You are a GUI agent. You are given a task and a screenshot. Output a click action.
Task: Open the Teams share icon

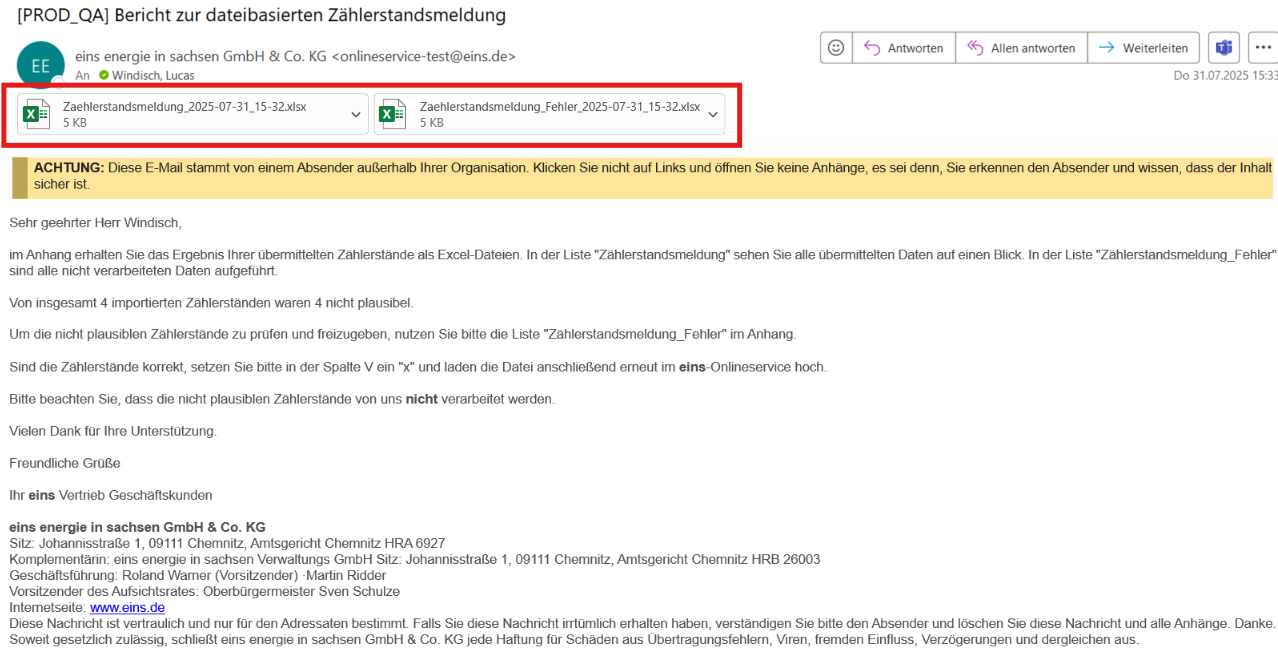pos(1223,47)
